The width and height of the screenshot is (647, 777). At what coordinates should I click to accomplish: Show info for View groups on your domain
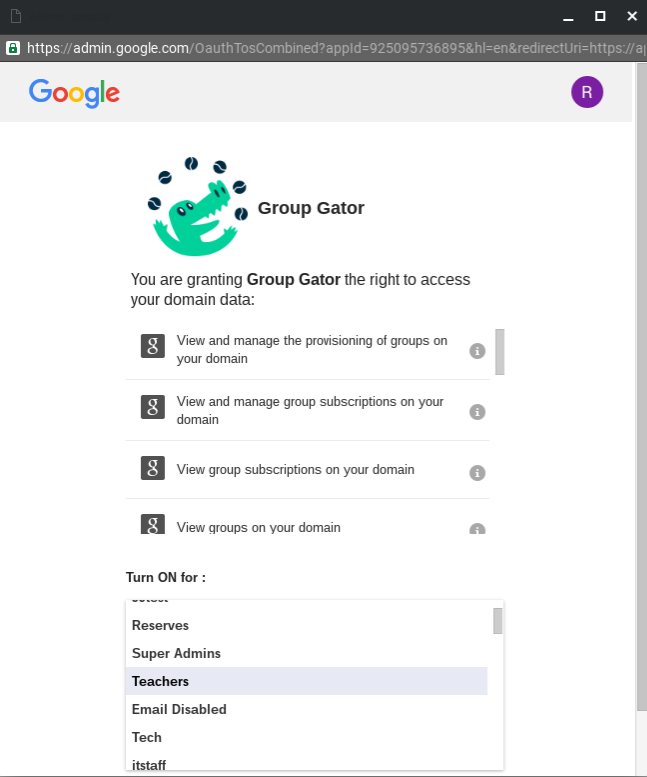[x=477, y=529]
